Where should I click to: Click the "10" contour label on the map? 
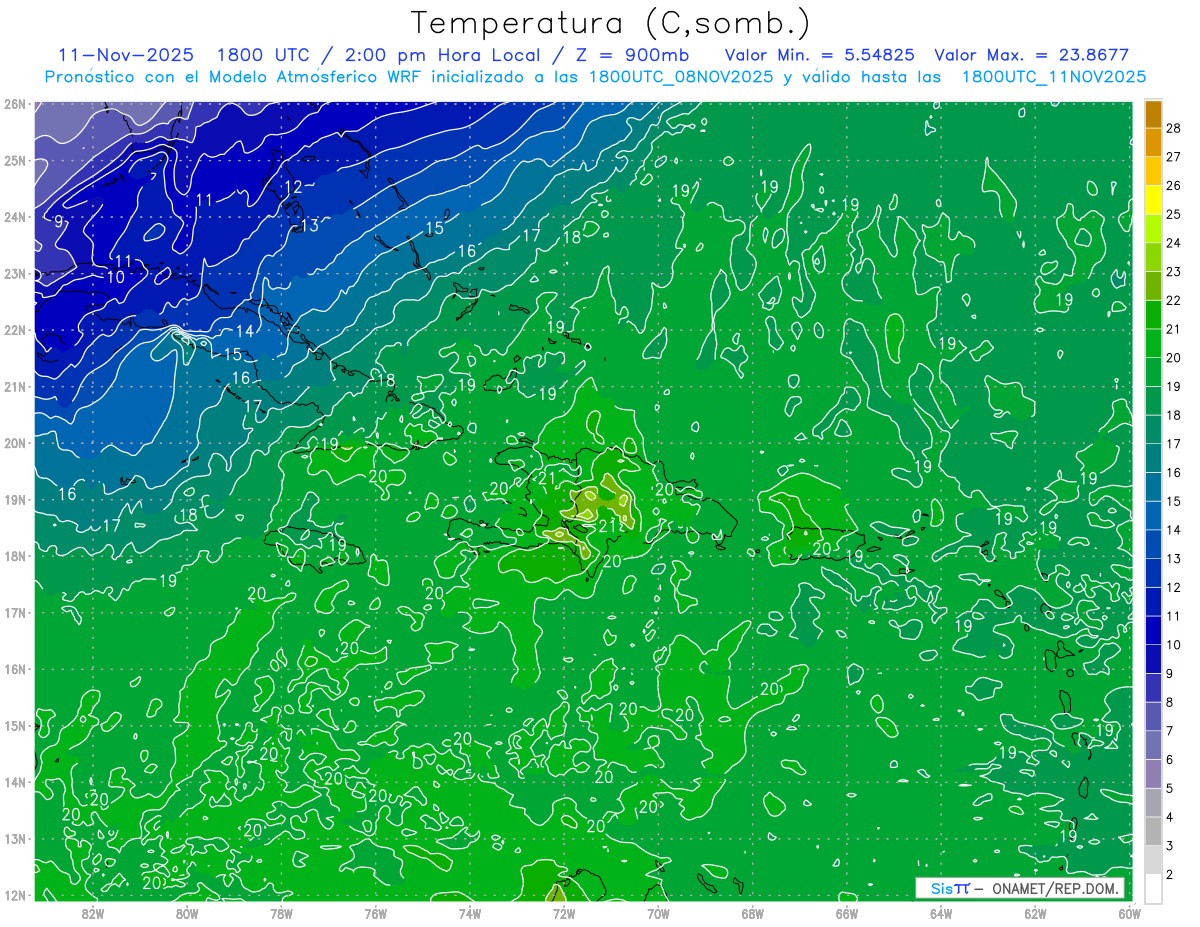(x=115, y=276)
